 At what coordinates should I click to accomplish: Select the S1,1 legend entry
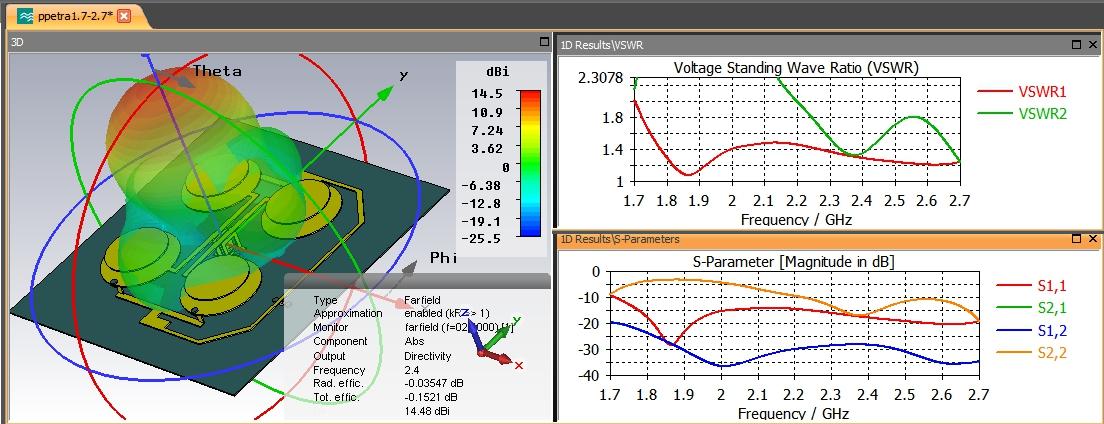point(1031,285)
